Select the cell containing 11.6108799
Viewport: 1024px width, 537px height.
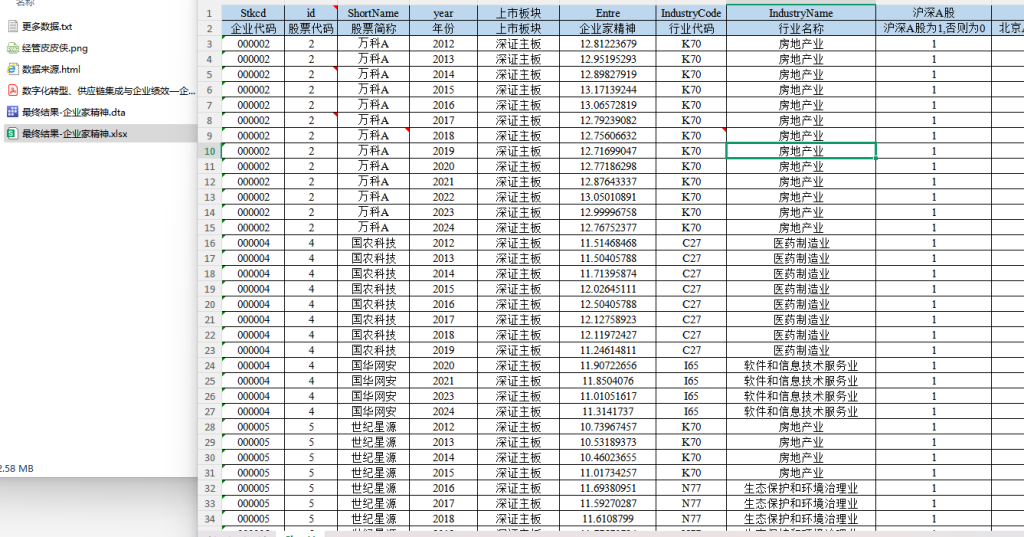pos(608,519)
